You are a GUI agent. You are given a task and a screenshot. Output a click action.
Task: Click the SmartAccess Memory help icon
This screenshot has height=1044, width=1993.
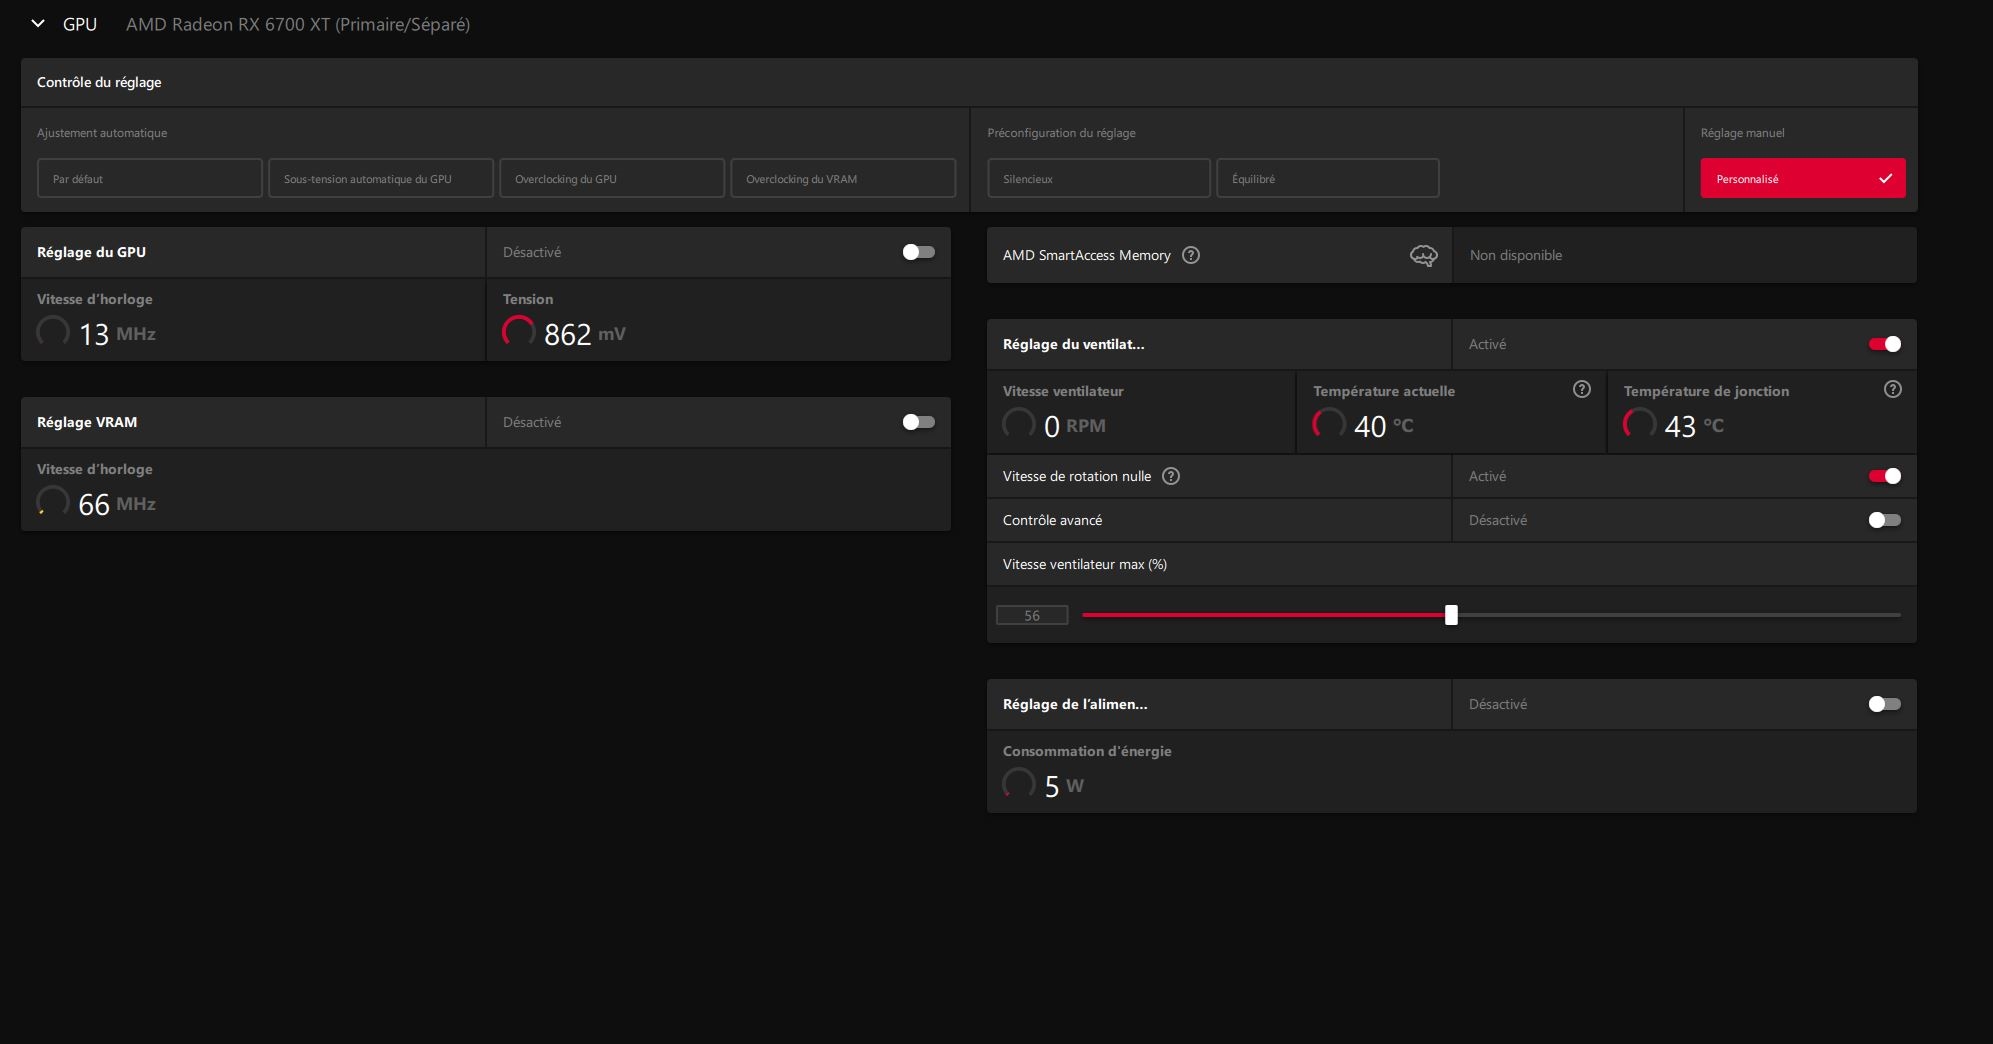1190,255
